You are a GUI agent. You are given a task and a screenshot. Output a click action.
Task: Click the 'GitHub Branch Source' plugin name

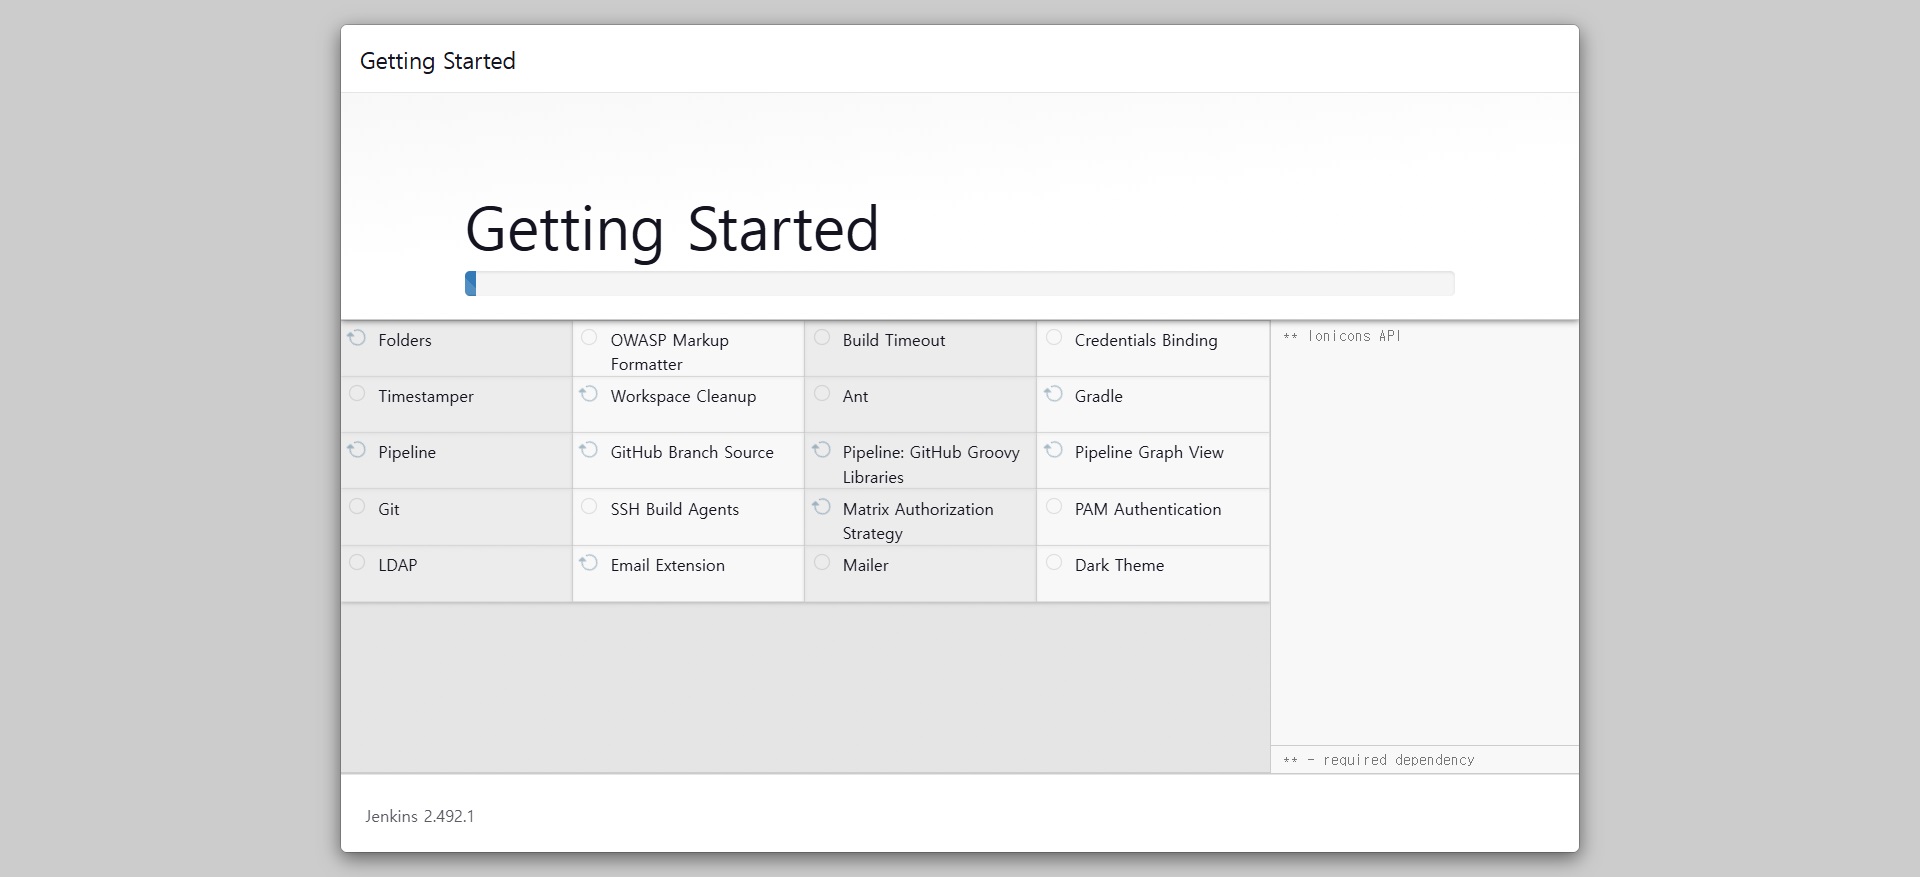[692, 452]
